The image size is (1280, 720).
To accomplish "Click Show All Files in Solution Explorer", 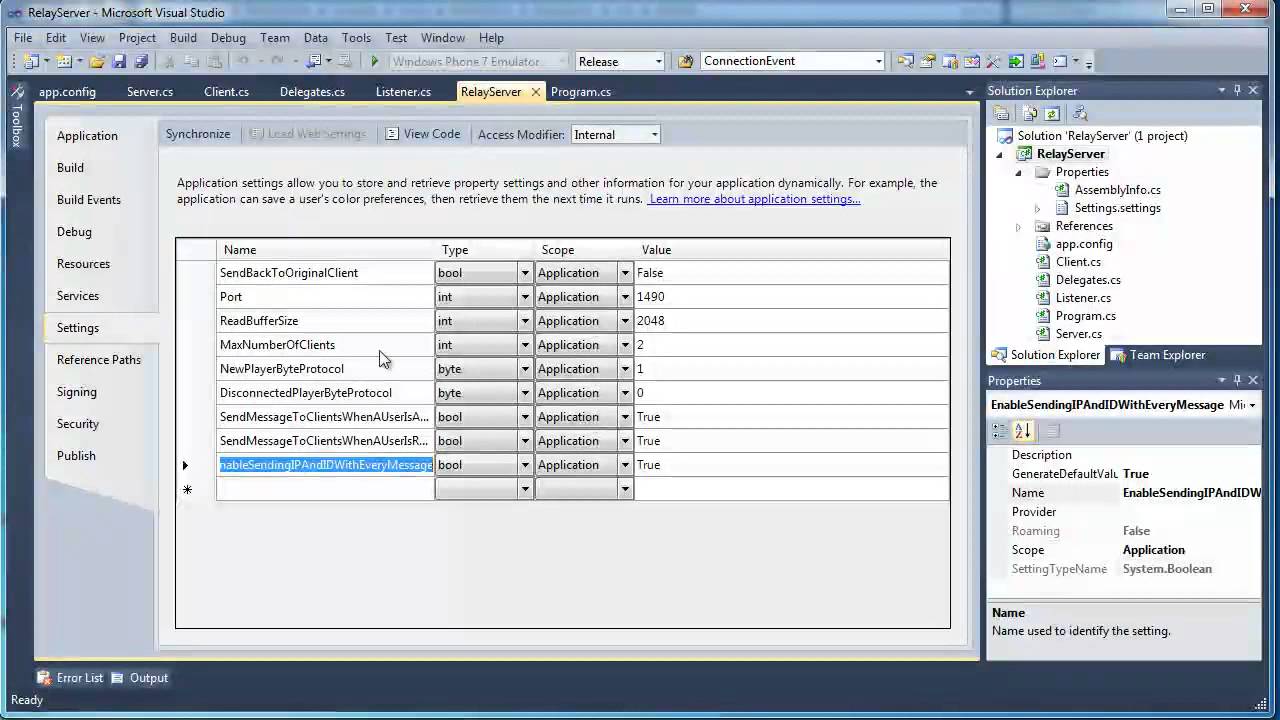I will pos(1030,114).
